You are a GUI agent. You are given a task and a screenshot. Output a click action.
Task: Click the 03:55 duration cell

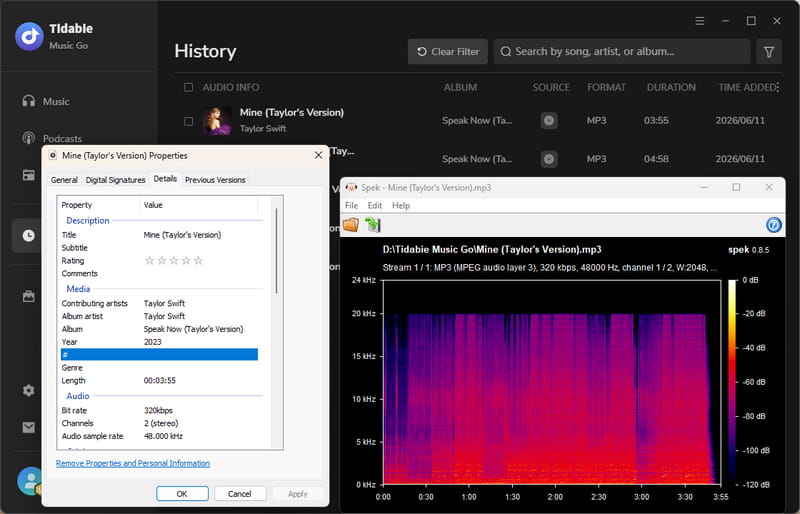(x=656, y=120)
